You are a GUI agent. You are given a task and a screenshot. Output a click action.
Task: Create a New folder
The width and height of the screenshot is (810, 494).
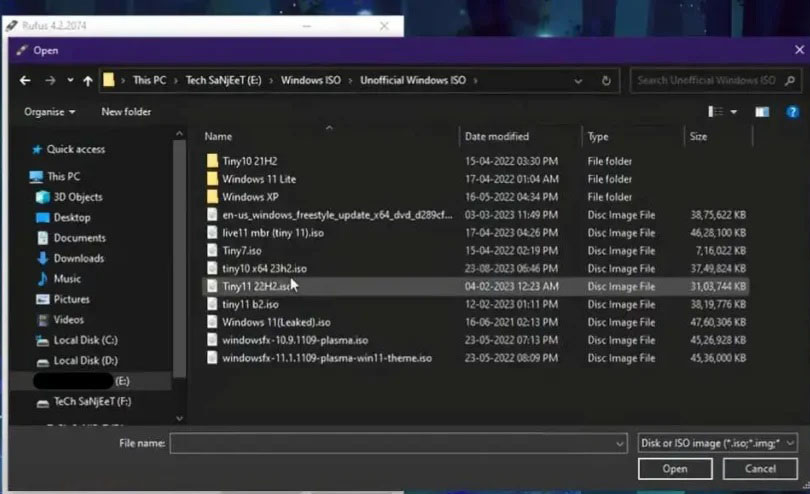[x=126, y=112]
